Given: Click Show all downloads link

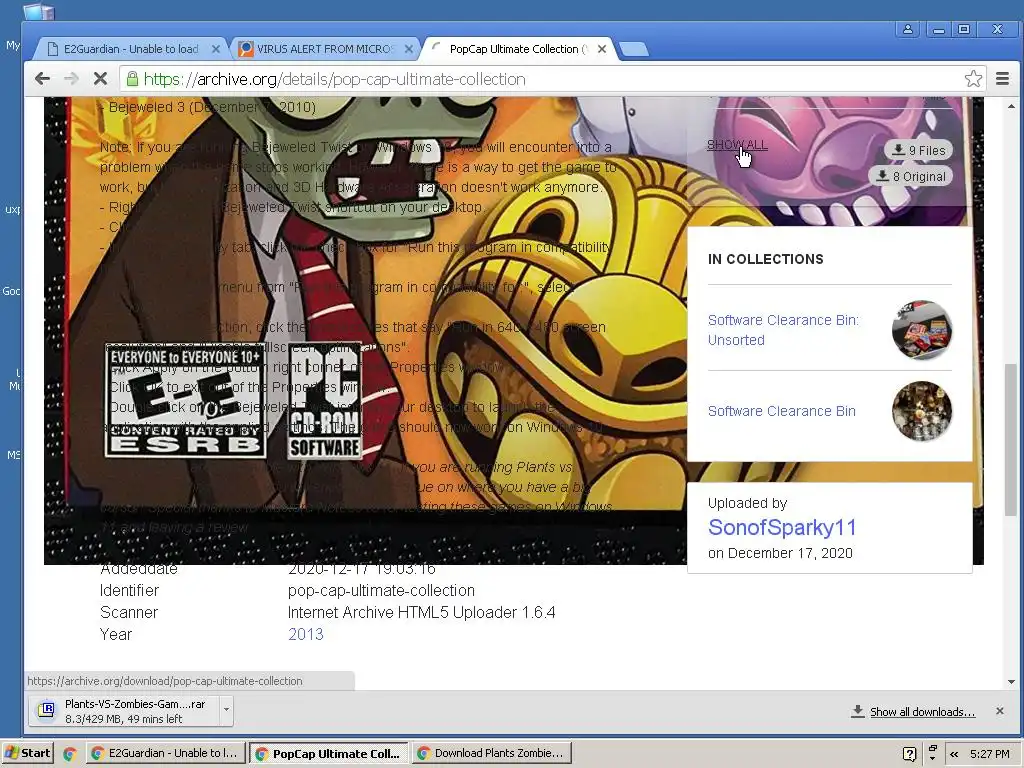Looking at the screenshot, I should (x=922, y=712).
